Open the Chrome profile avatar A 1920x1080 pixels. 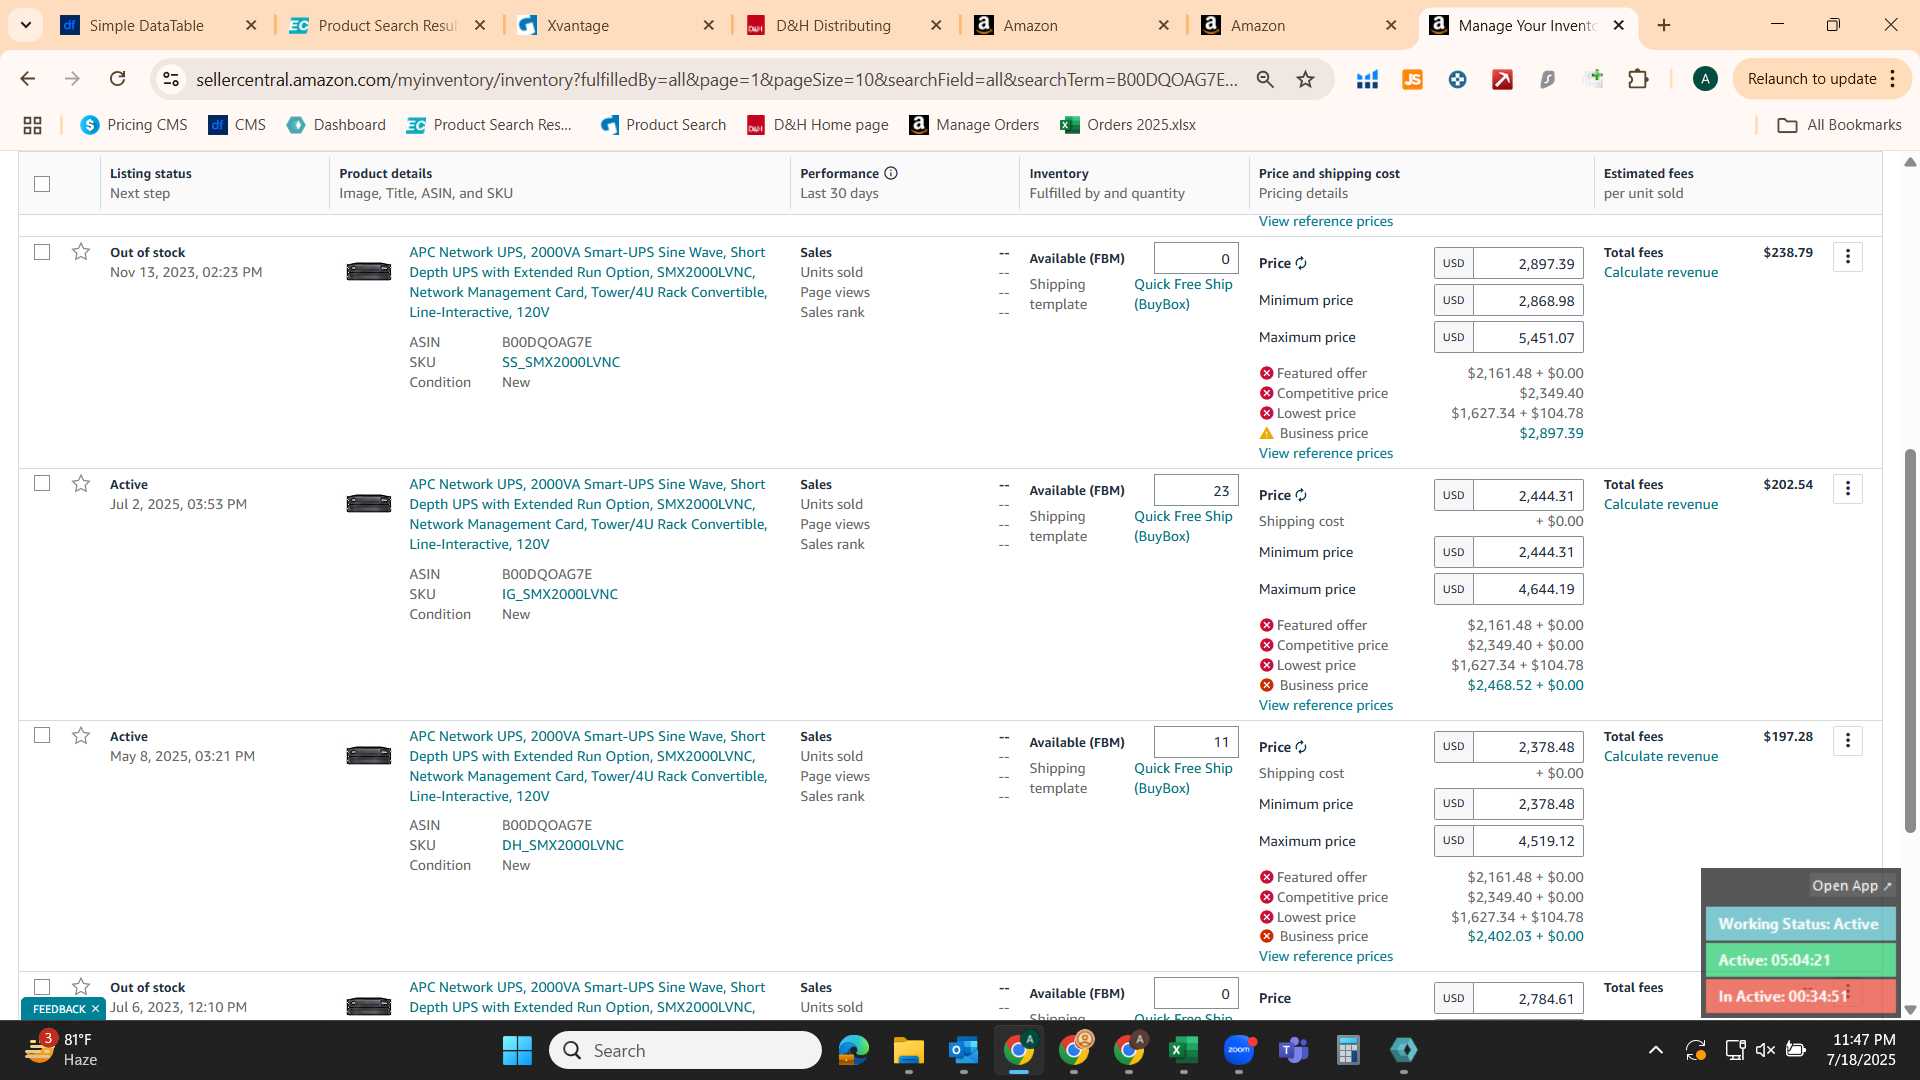[x=1705, y=79]
